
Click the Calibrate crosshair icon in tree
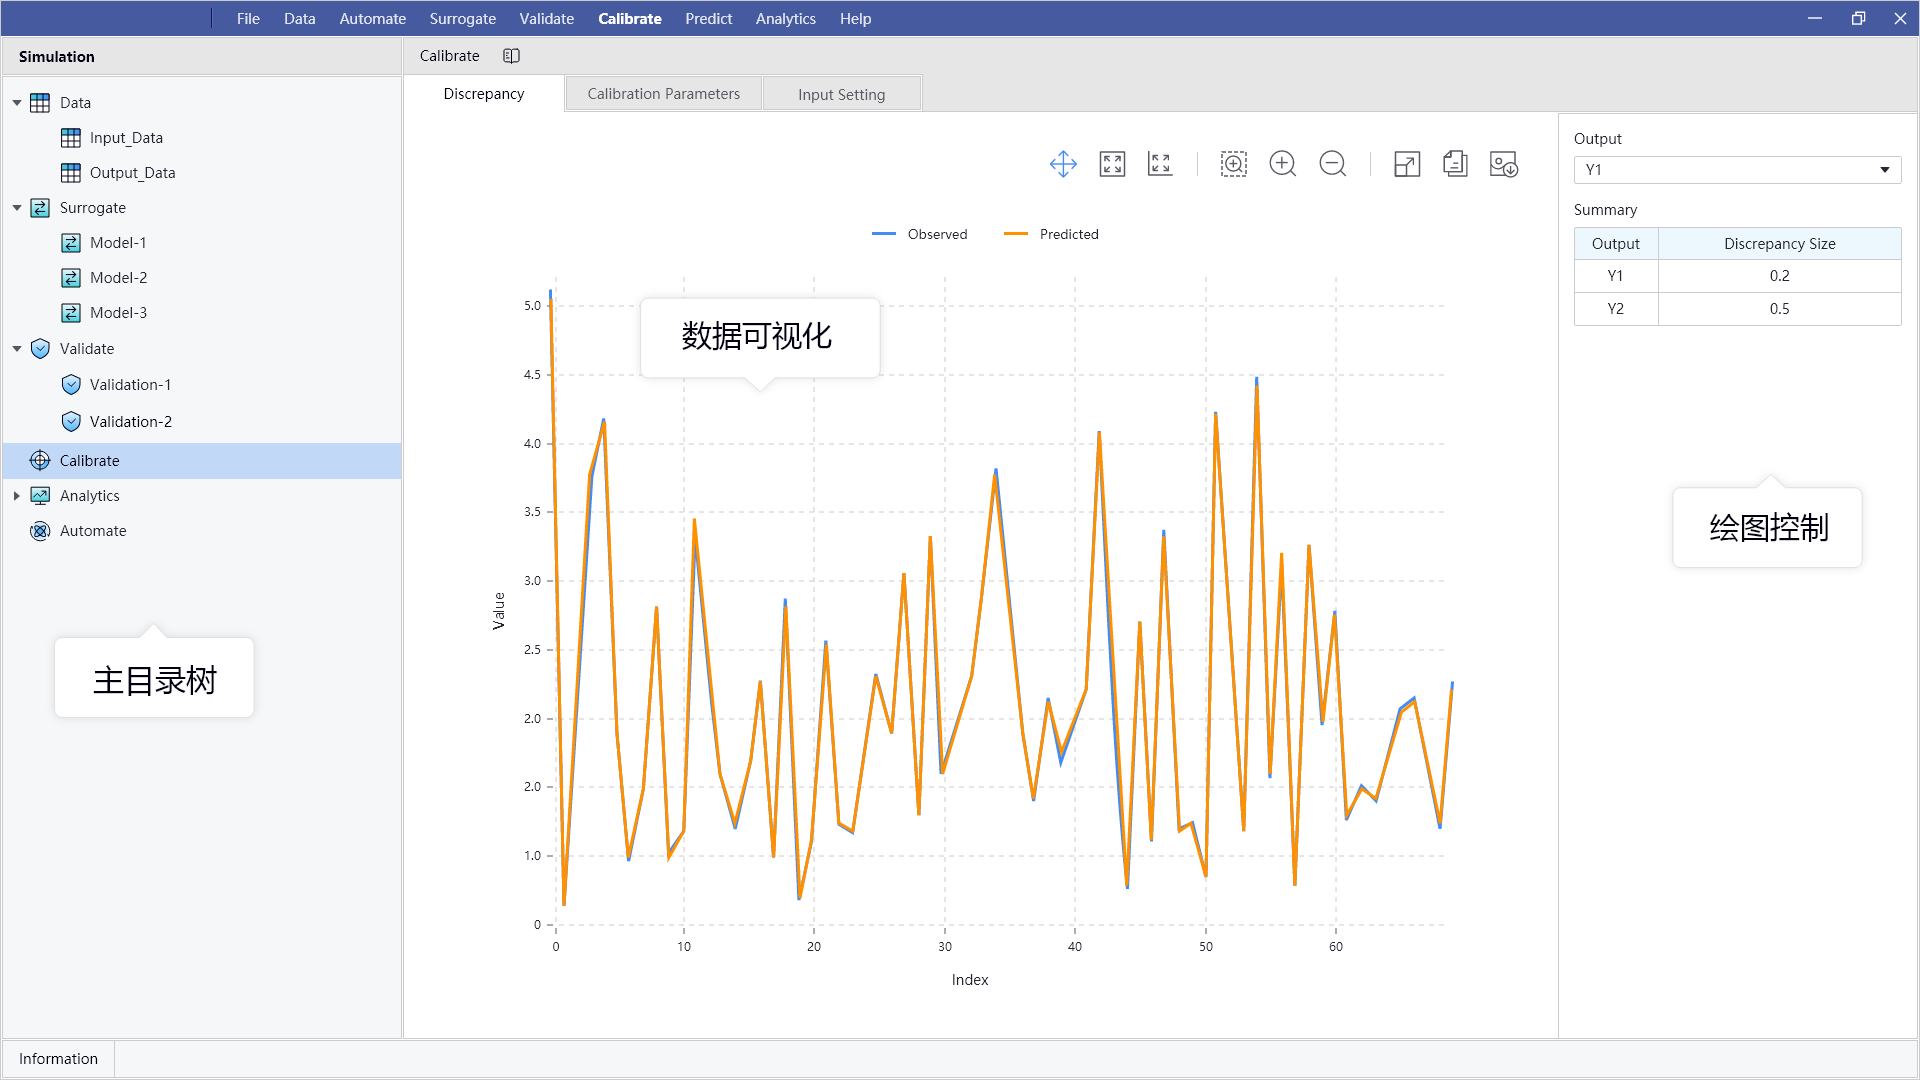[x=40, y=461]
